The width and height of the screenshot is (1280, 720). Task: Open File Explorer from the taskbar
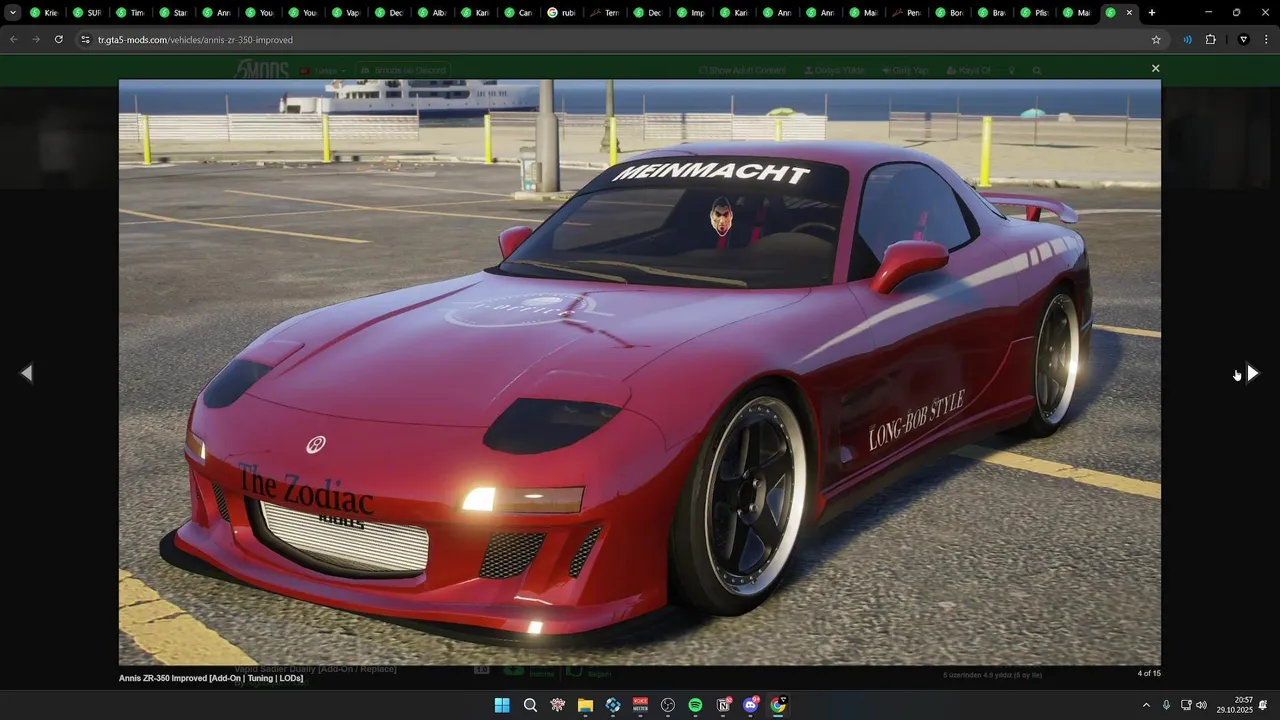coord(585,705)
